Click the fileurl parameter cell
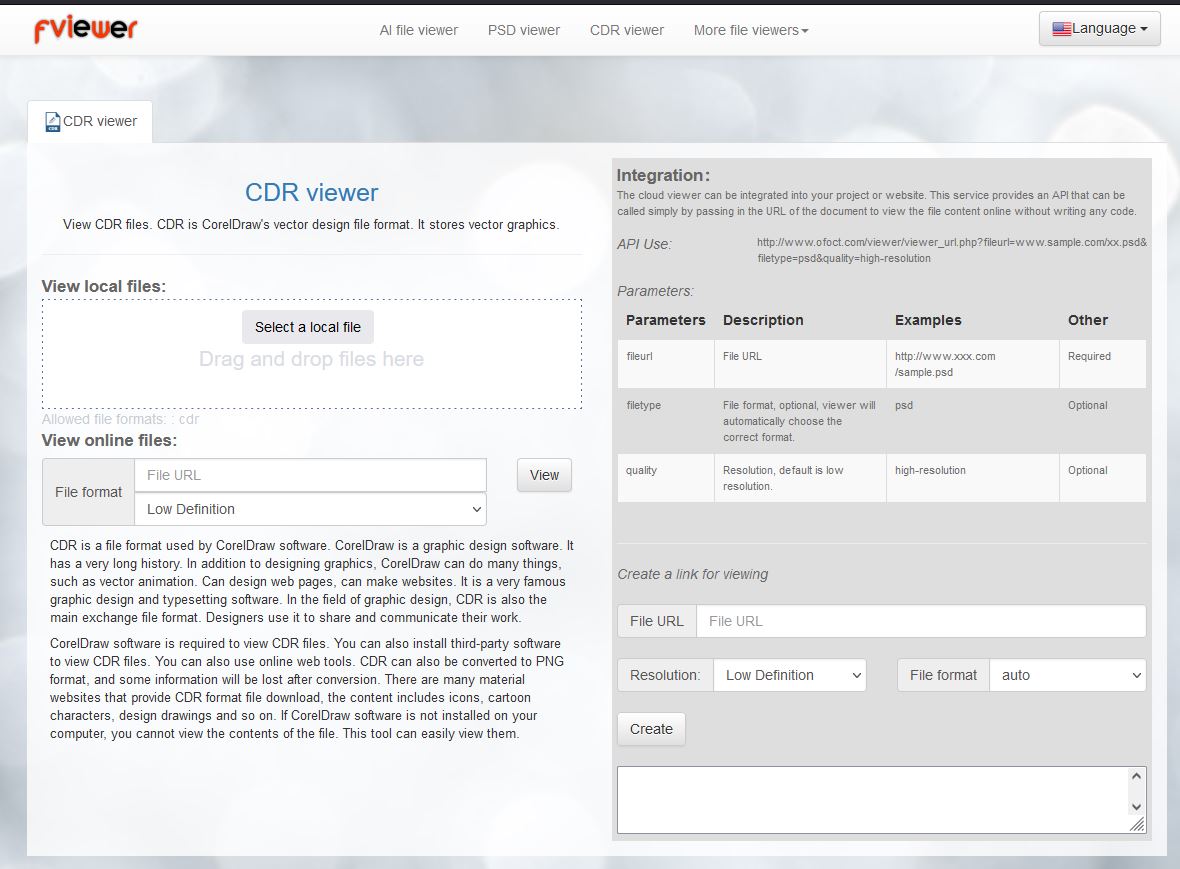This screenshot has width=1180, height=869. [x=666, y=364]
